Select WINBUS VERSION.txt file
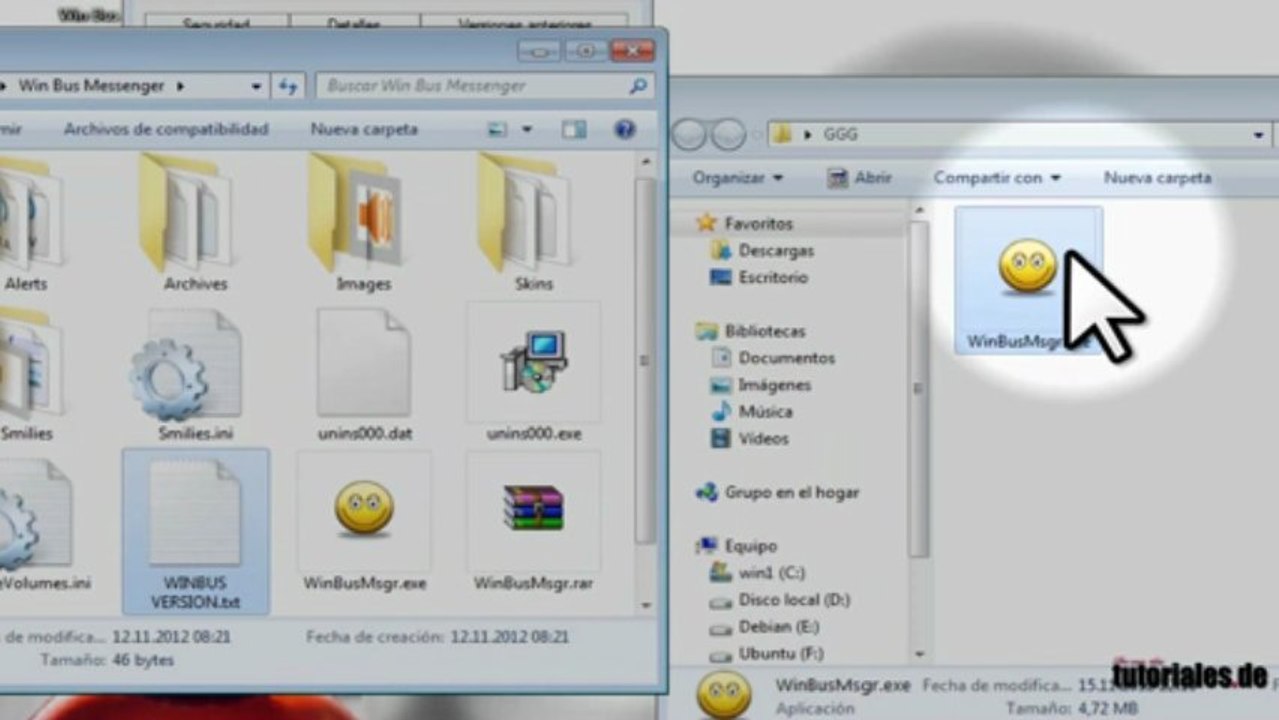 tap(195, 530)
